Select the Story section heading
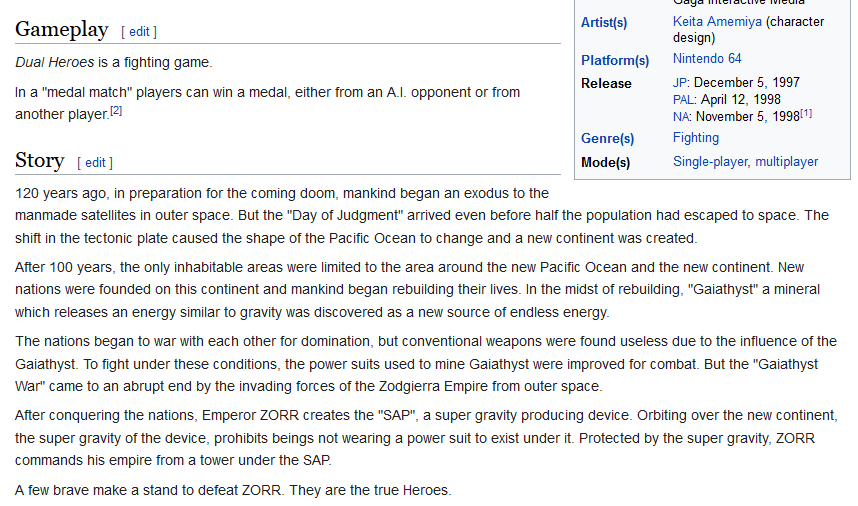The height and width of the screenshot is (506, 858). [x=39, y=160]
